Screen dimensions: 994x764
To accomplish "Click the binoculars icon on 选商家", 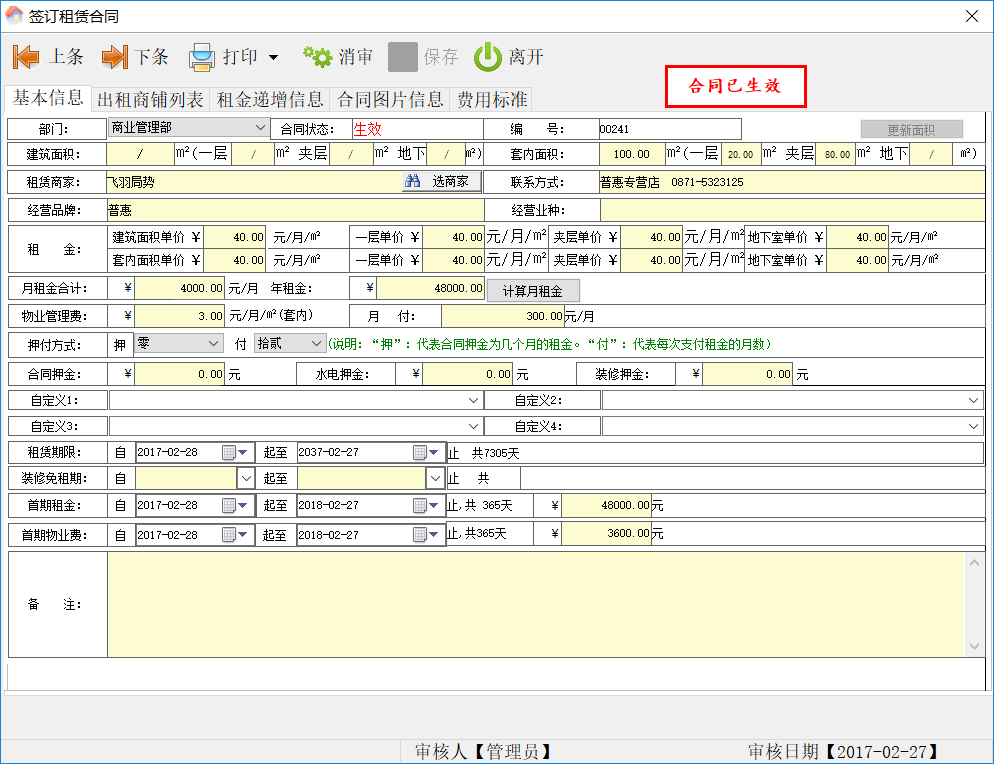I will coord(413,181).
